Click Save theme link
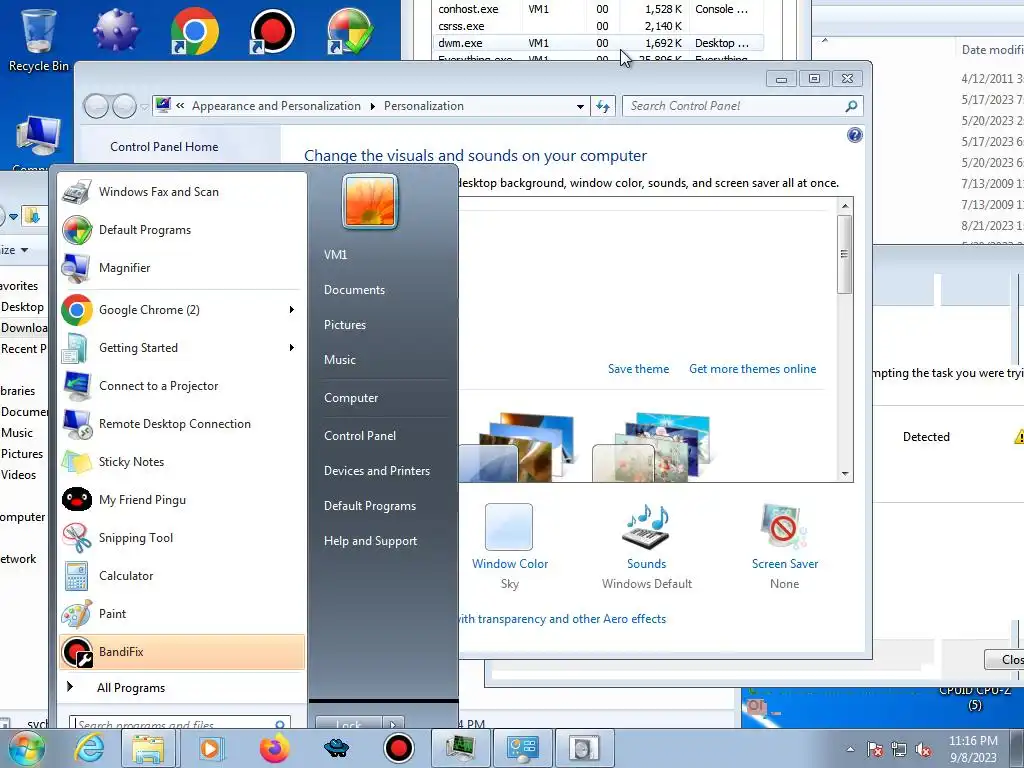The image size is (1024, 768). (639, 369)
